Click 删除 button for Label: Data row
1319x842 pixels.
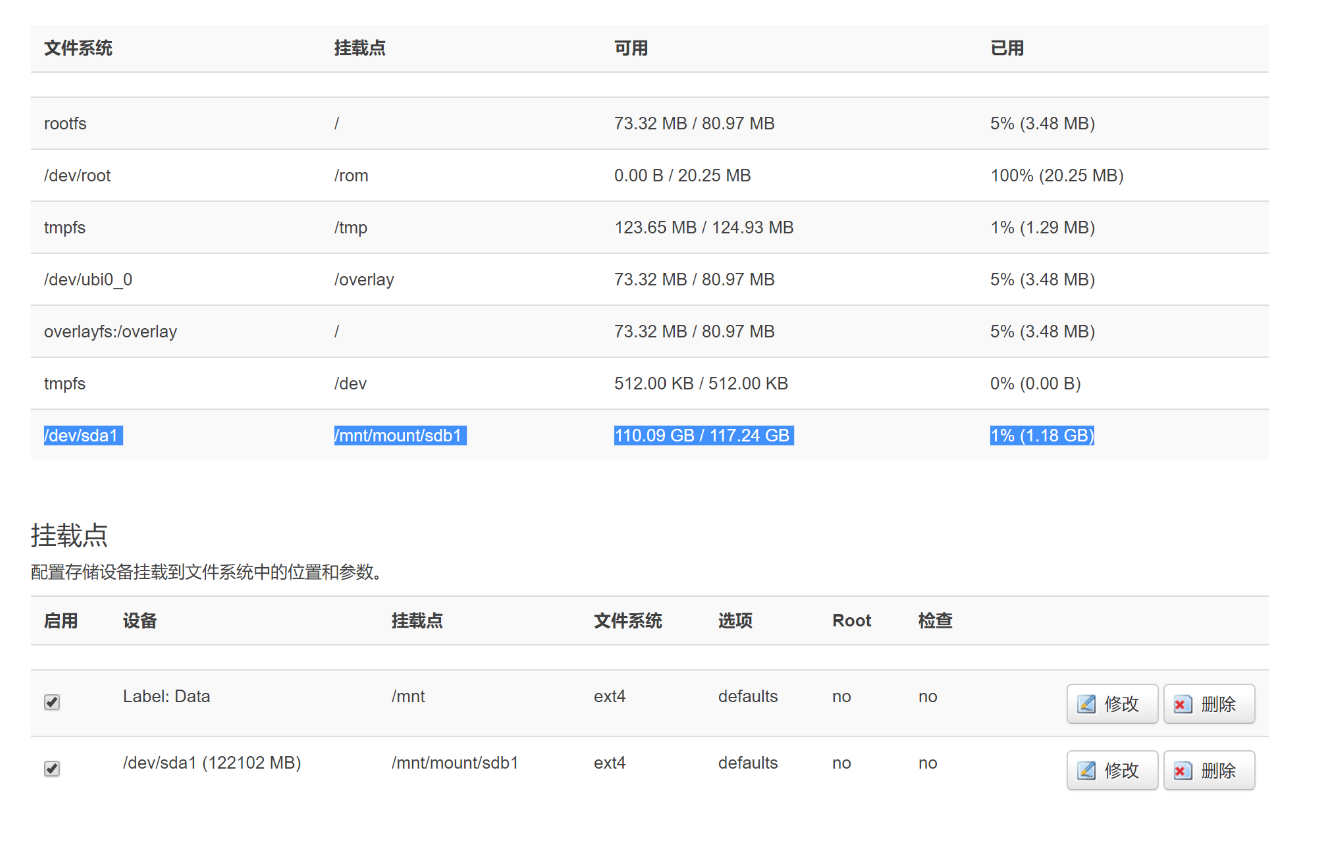click(x=1209, y=704)
